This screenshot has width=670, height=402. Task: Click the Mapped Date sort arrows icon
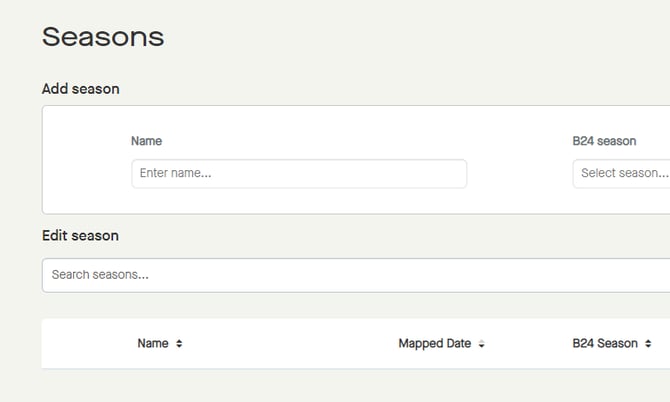tap(481, 344)
